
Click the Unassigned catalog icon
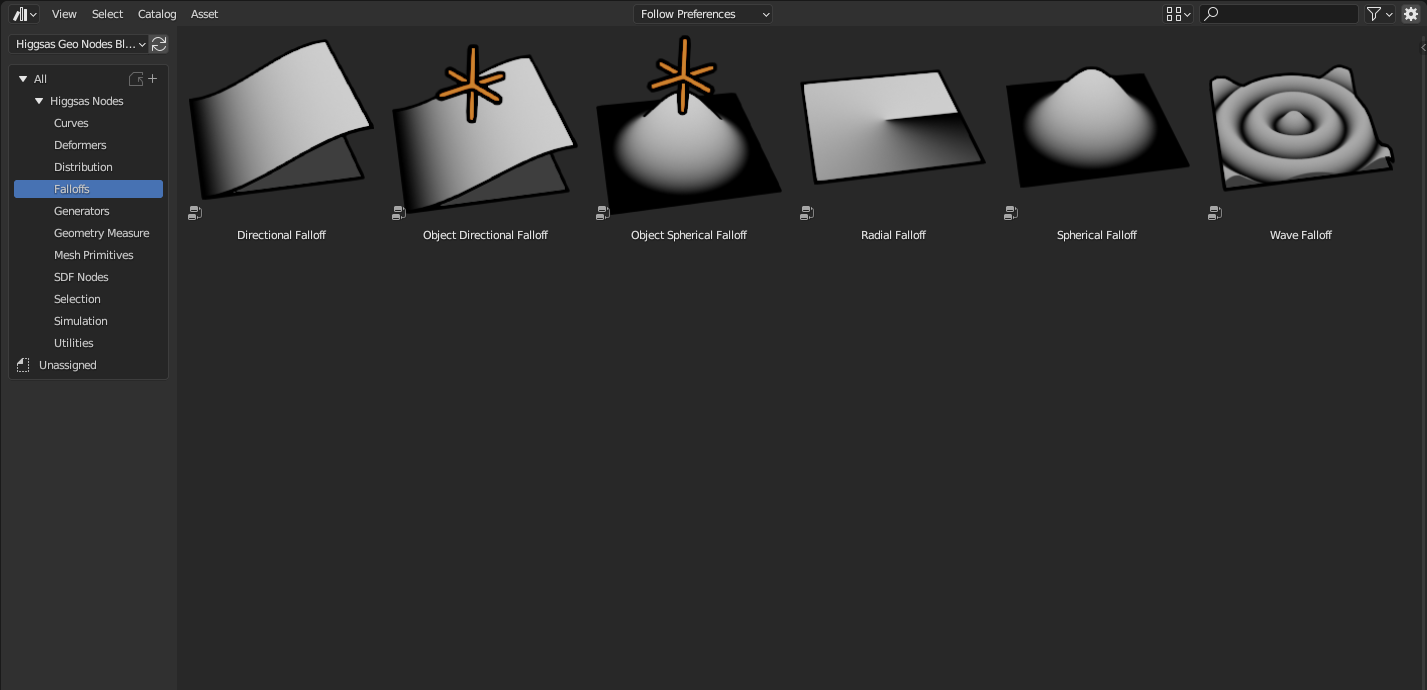(23, 364)
